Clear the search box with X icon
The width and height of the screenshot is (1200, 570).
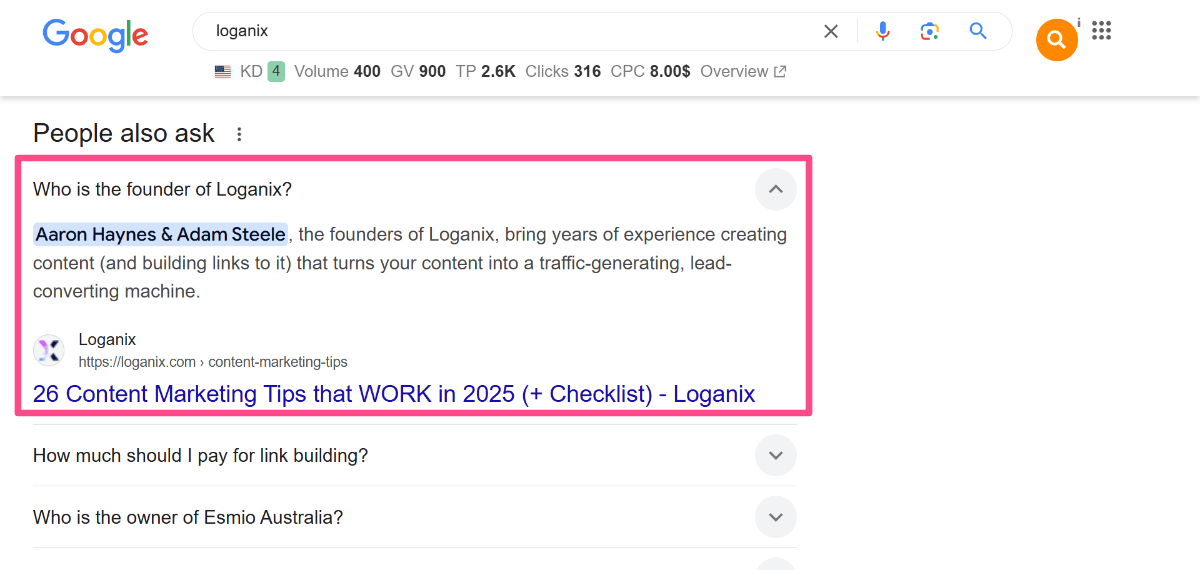tap(831, 32)
